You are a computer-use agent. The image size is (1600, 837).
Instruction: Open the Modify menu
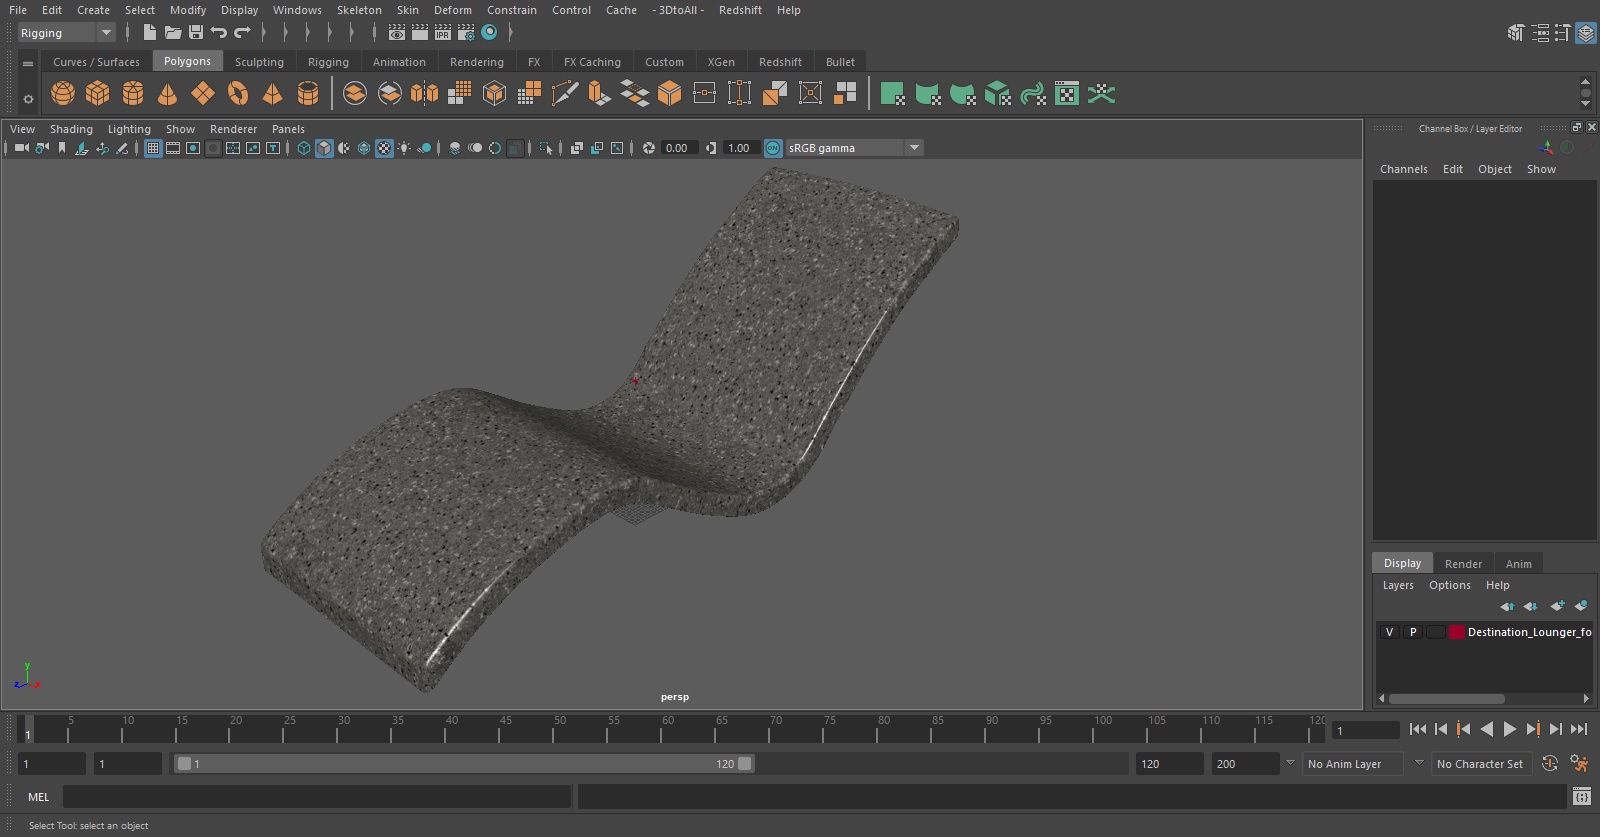188,10
